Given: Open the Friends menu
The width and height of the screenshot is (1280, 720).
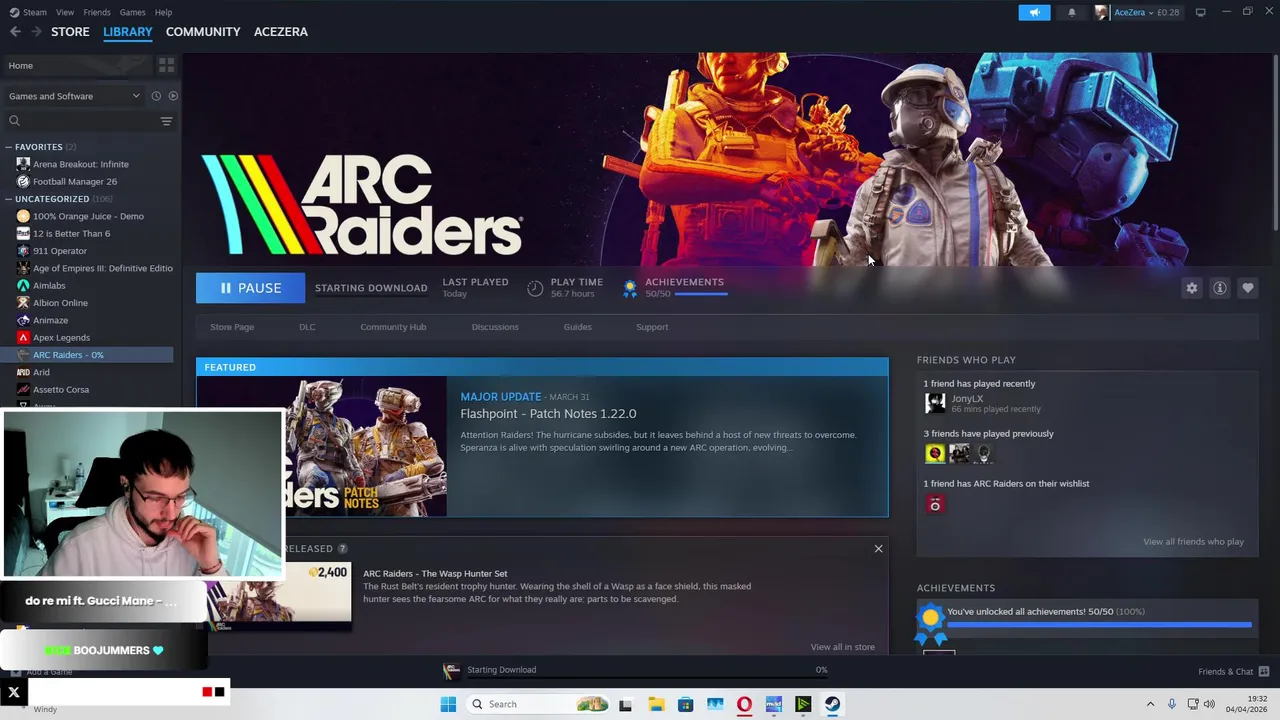Looking at the screenshot, I should [x=97, y=12].
